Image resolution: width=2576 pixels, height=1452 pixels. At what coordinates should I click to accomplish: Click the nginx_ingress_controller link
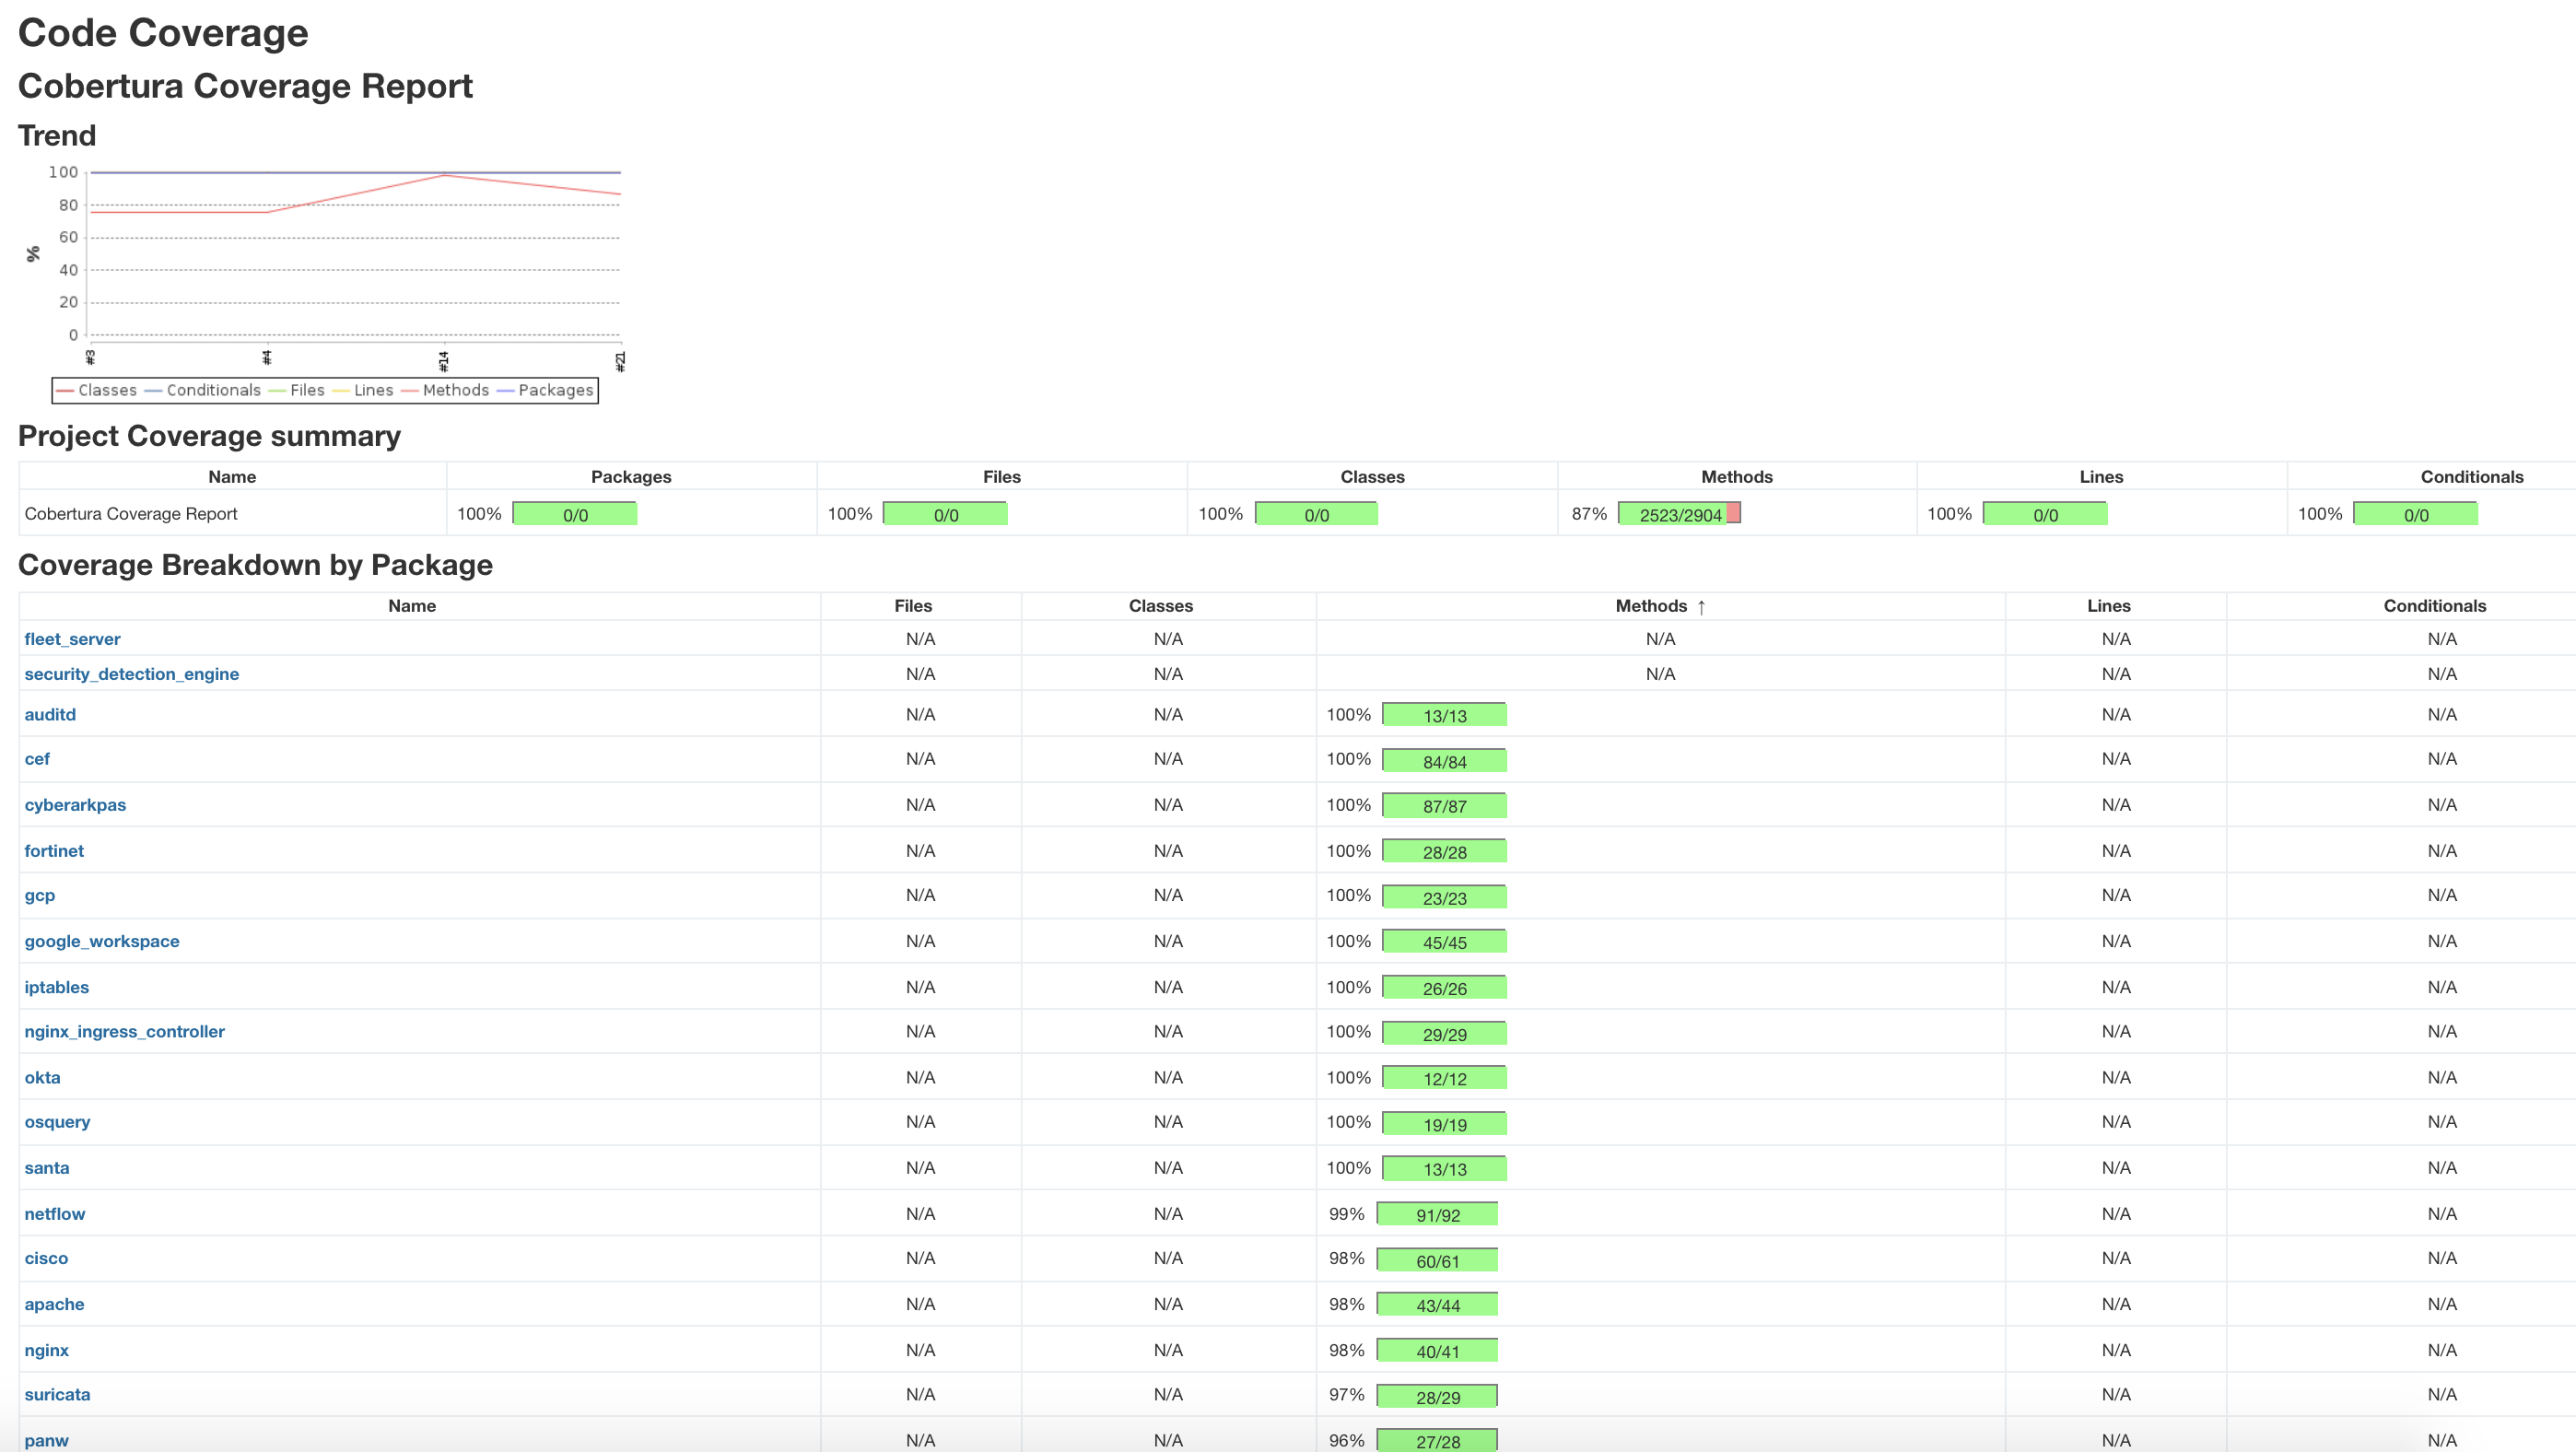point(124,1031)
